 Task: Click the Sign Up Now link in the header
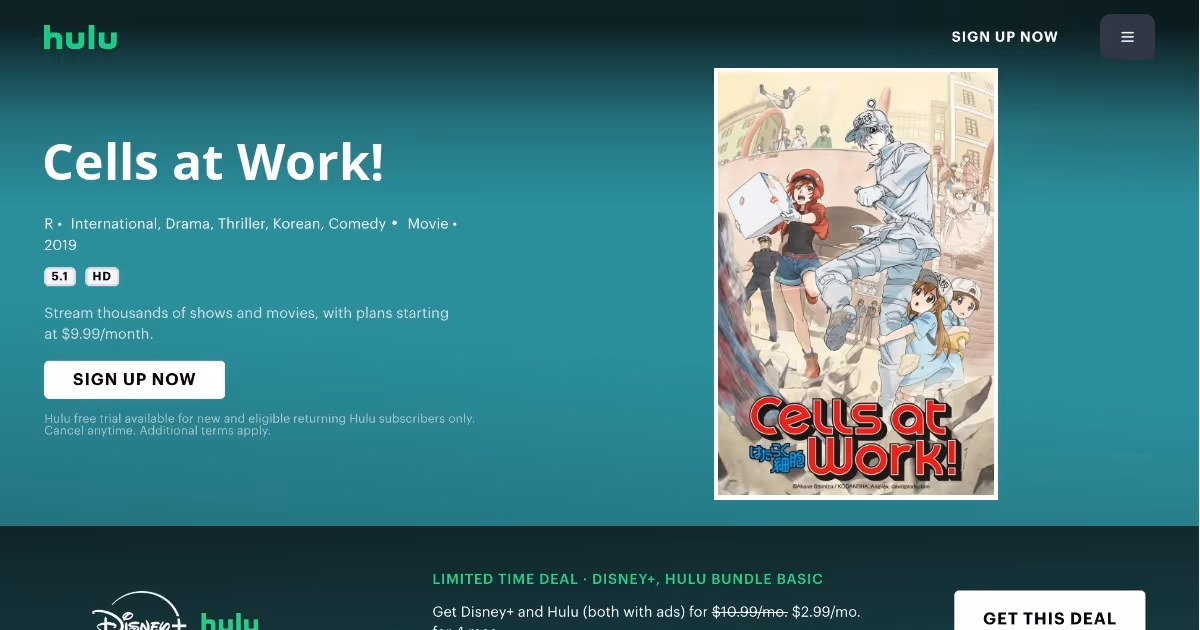[x=1004, y=37]
